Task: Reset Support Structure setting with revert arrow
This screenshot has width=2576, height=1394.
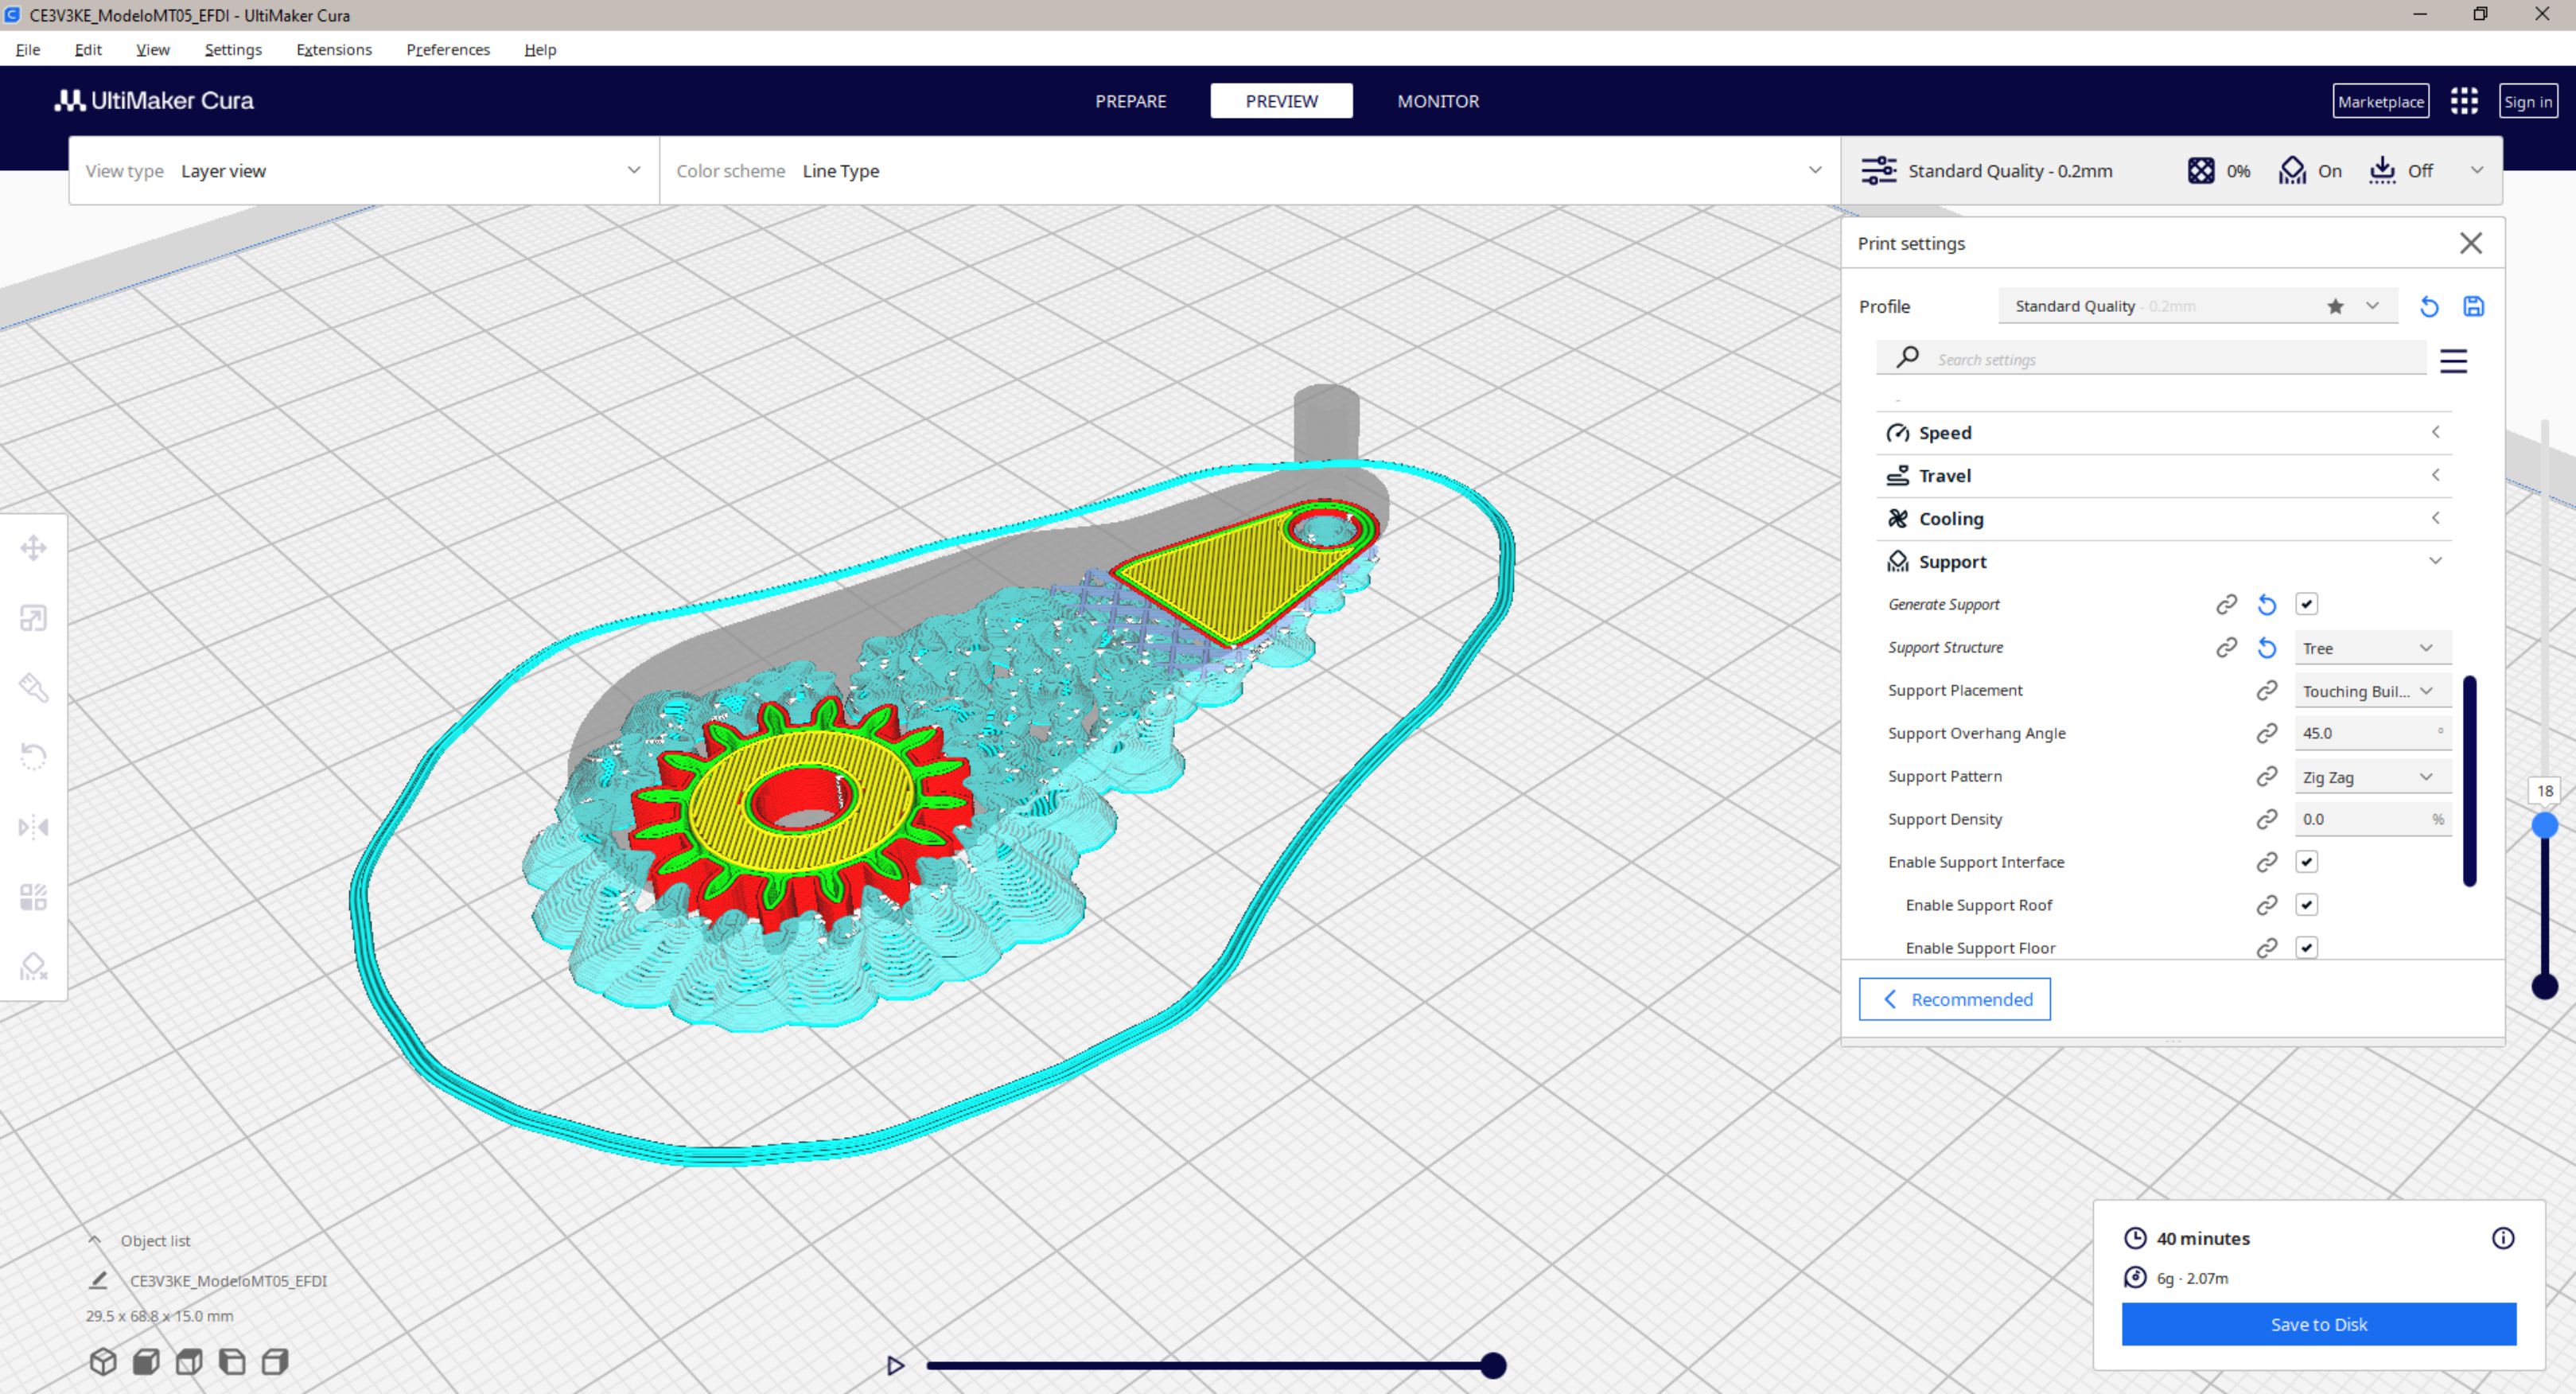Action: pyautogui.click(x=2266, y=648)
